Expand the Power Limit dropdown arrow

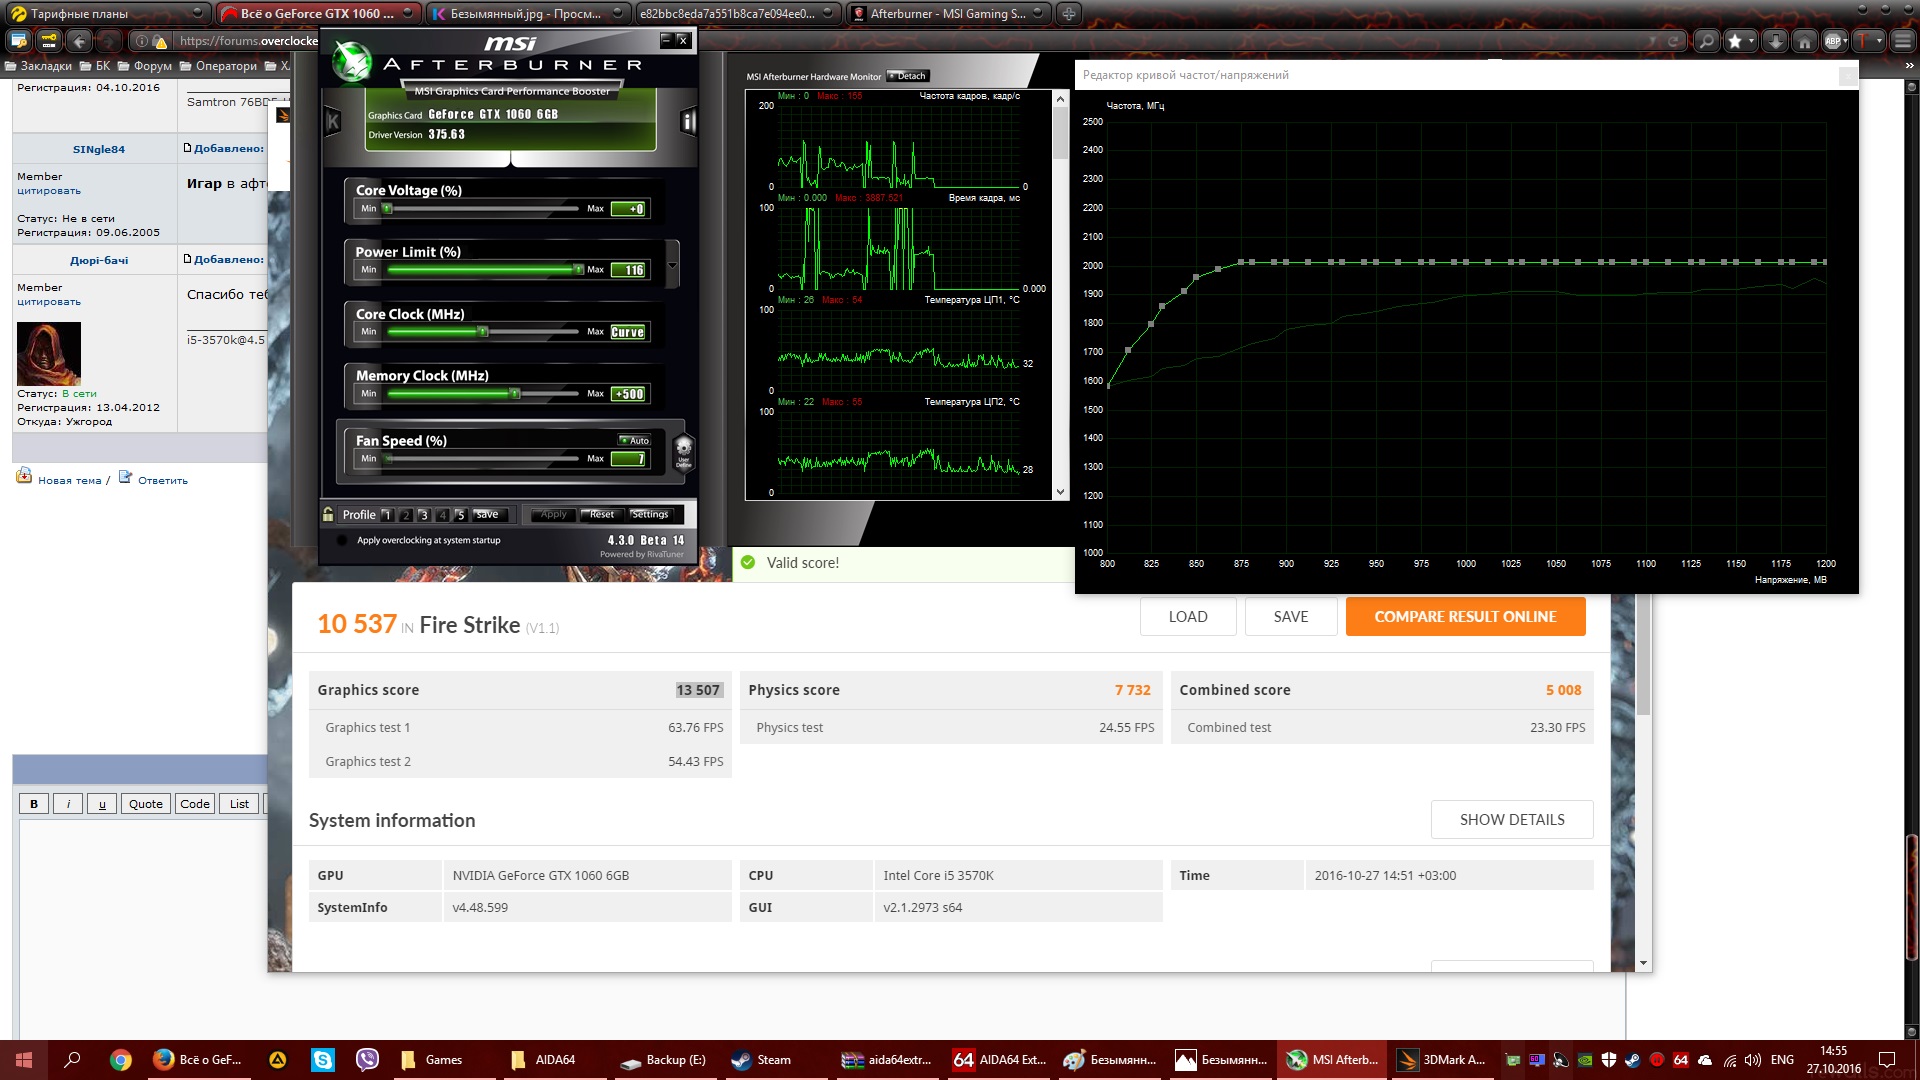[672, 265]
